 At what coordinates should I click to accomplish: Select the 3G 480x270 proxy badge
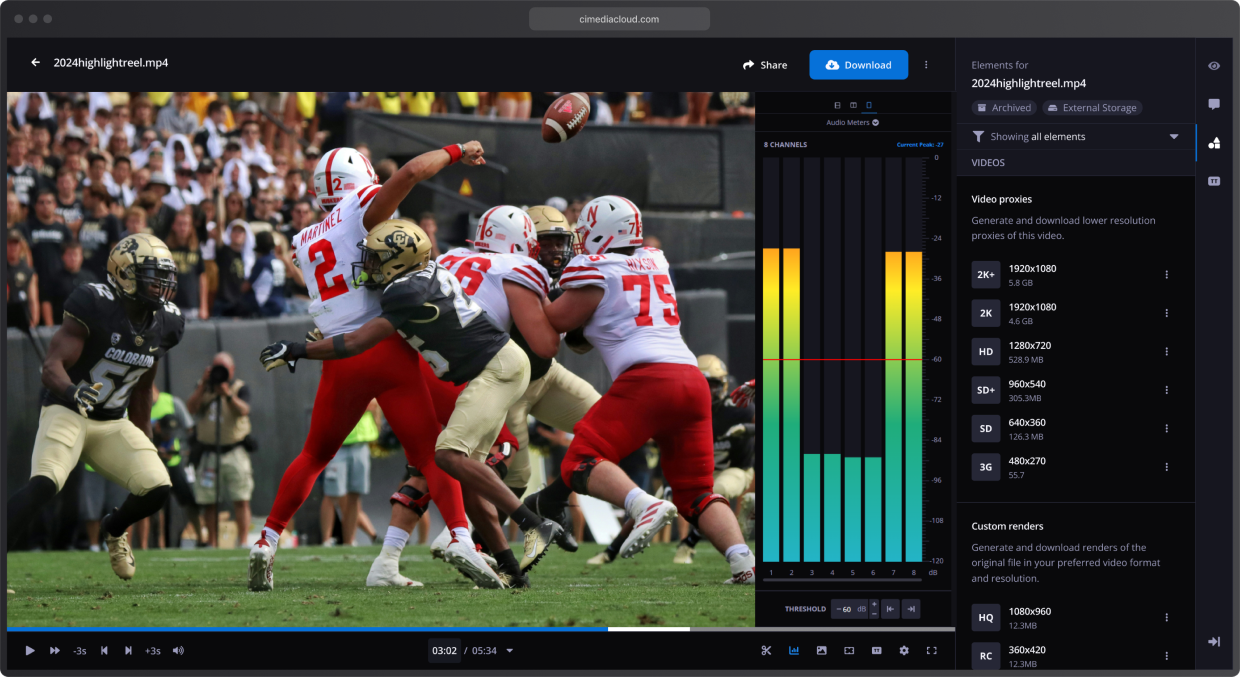pyautogui.click(x=986, y=467)
